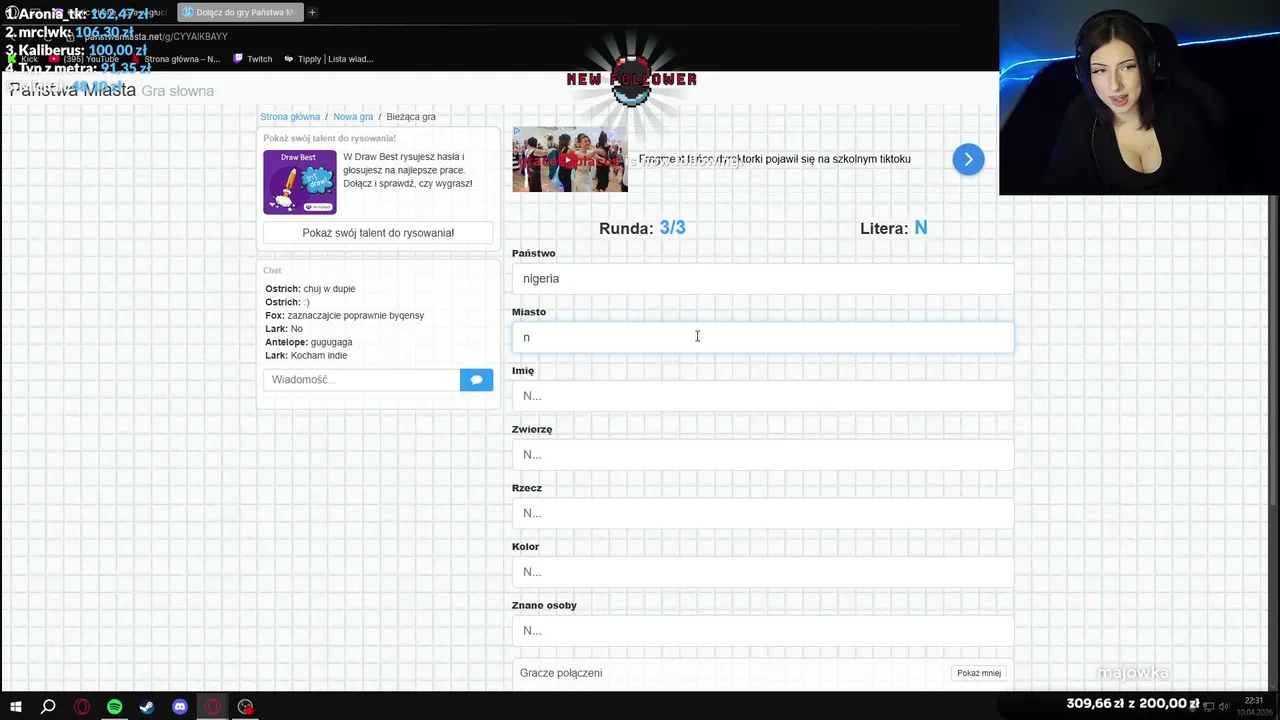Screen dimensions: 1280x720
Task: Click the Imię input field
Action: pyautogui.click(x=763, y=396)
